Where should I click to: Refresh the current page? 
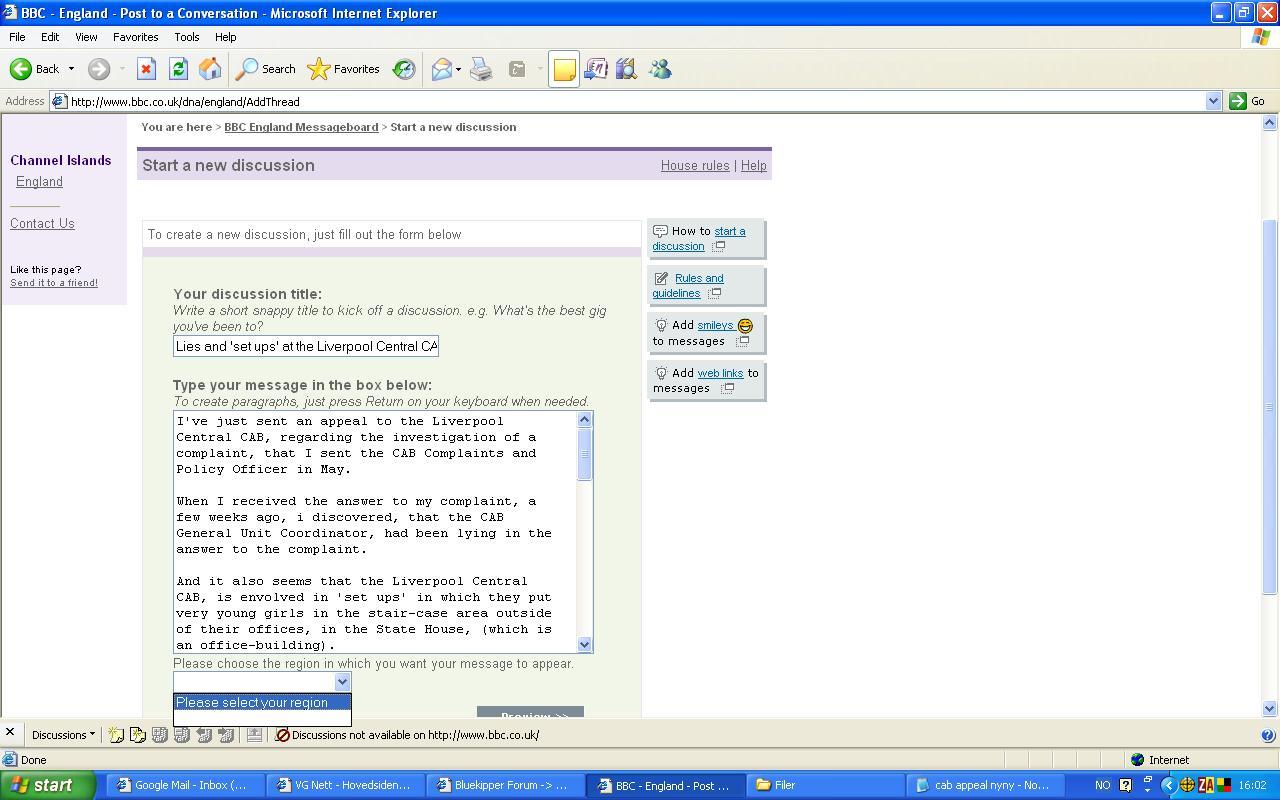click(x=178, y=69)
